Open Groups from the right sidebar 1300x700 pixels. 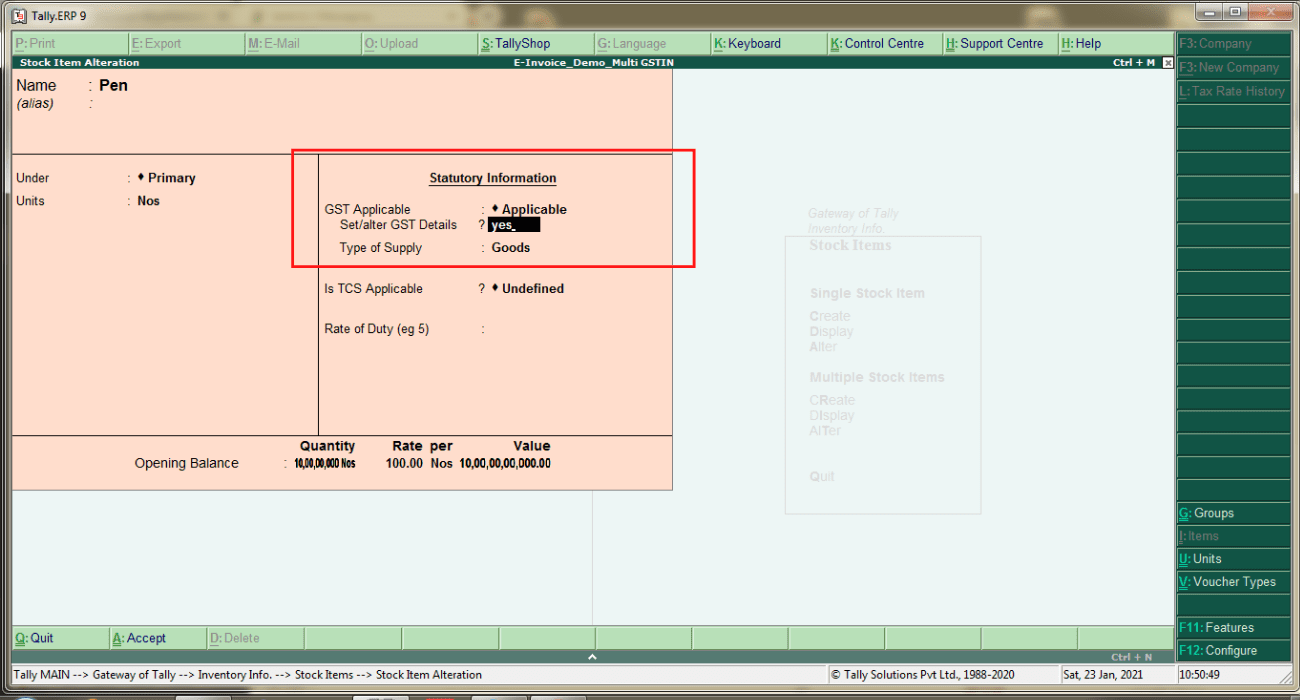(x=1233, y=513)
